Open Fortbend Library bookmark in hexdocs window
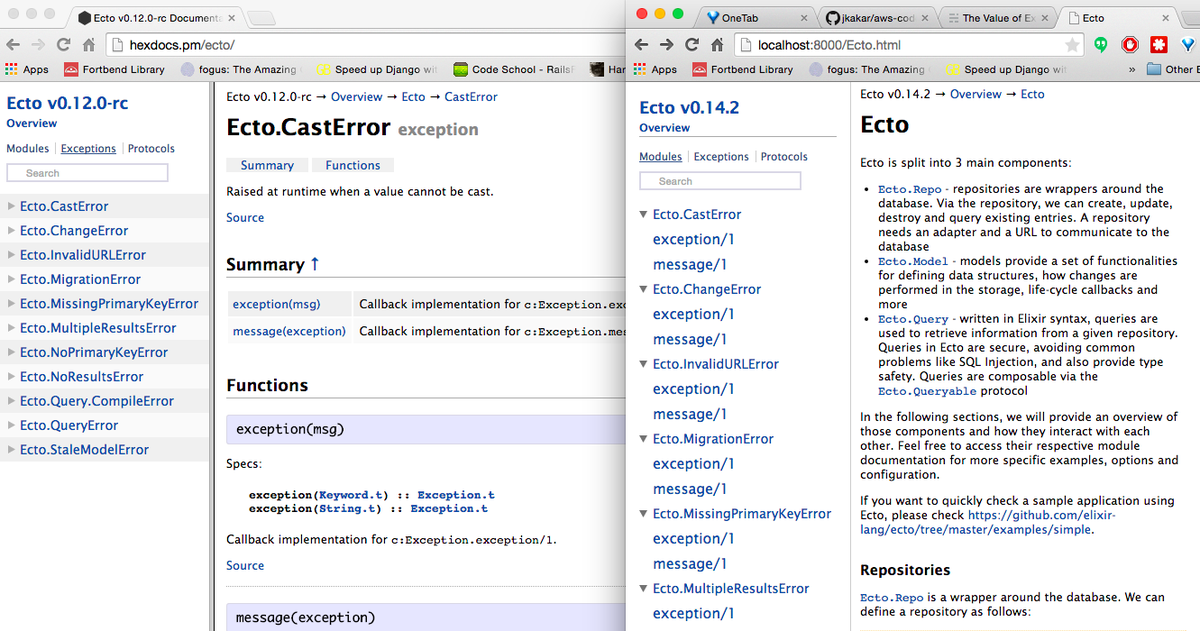Image resolution: width=1200 pixels, height=631 pixels. coord(114,70)
